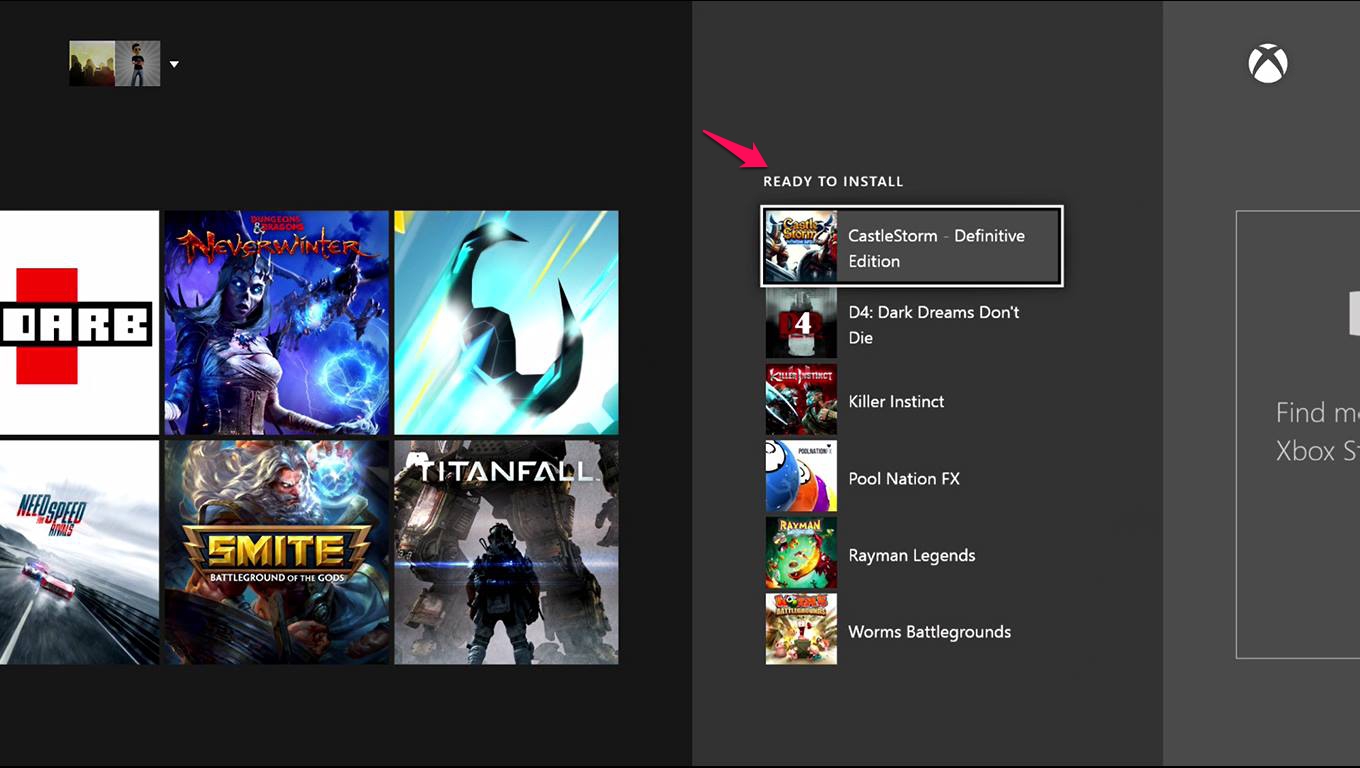Click the Killer Instinct cover icon
The image size is (1360, 768).
point(801,400)
